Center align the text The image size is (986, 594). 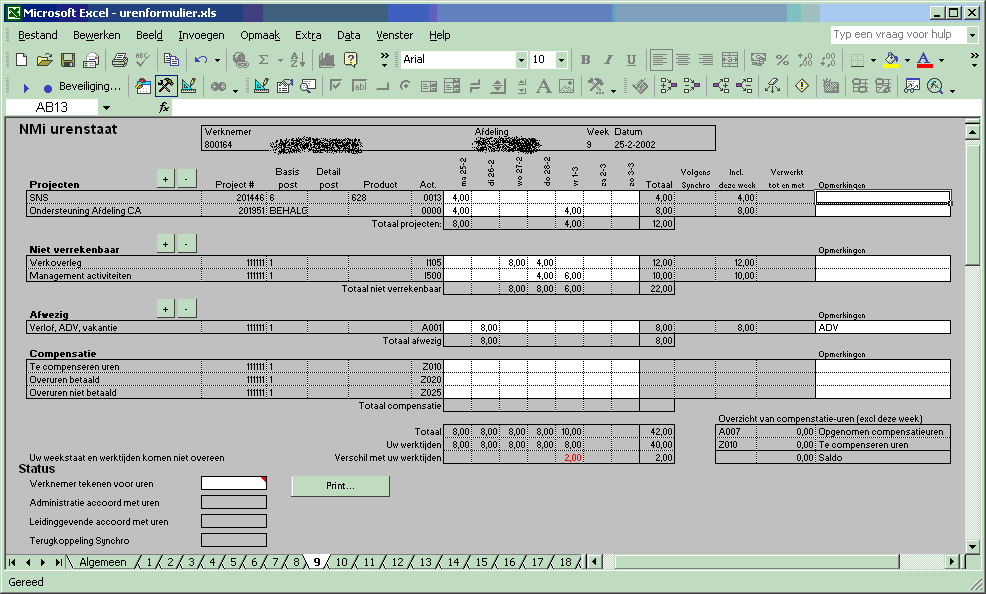[683, 60]
